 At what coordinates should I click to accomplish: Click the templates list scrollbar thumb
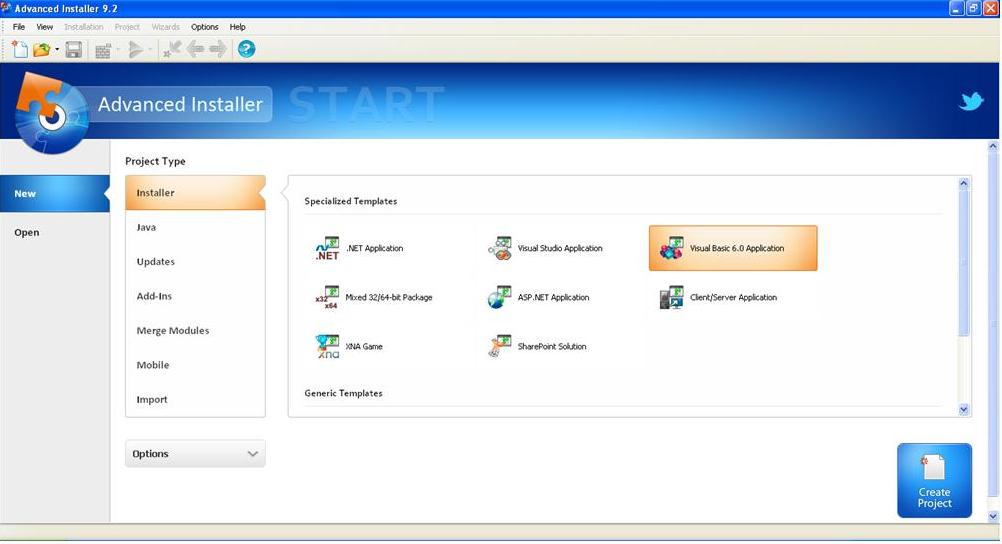964,262
